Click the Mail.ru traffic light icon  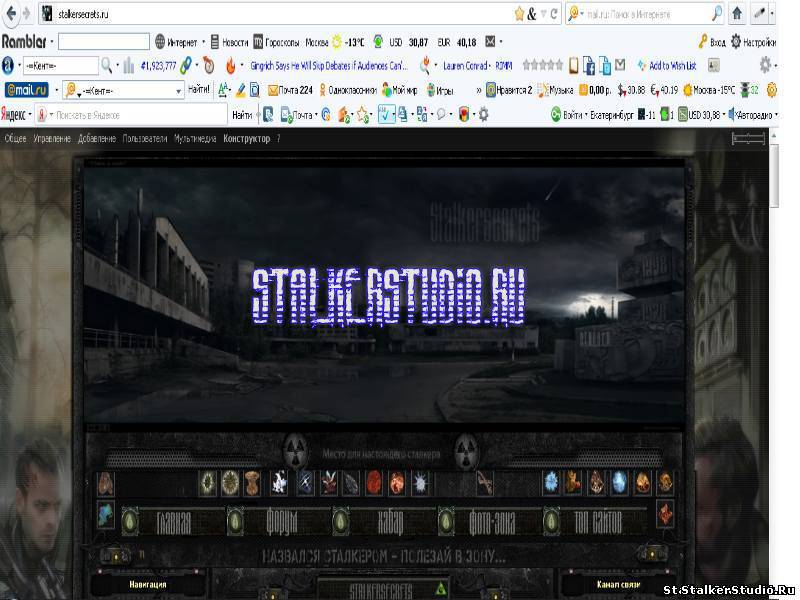pyautogui.click(x=745, y=90)
